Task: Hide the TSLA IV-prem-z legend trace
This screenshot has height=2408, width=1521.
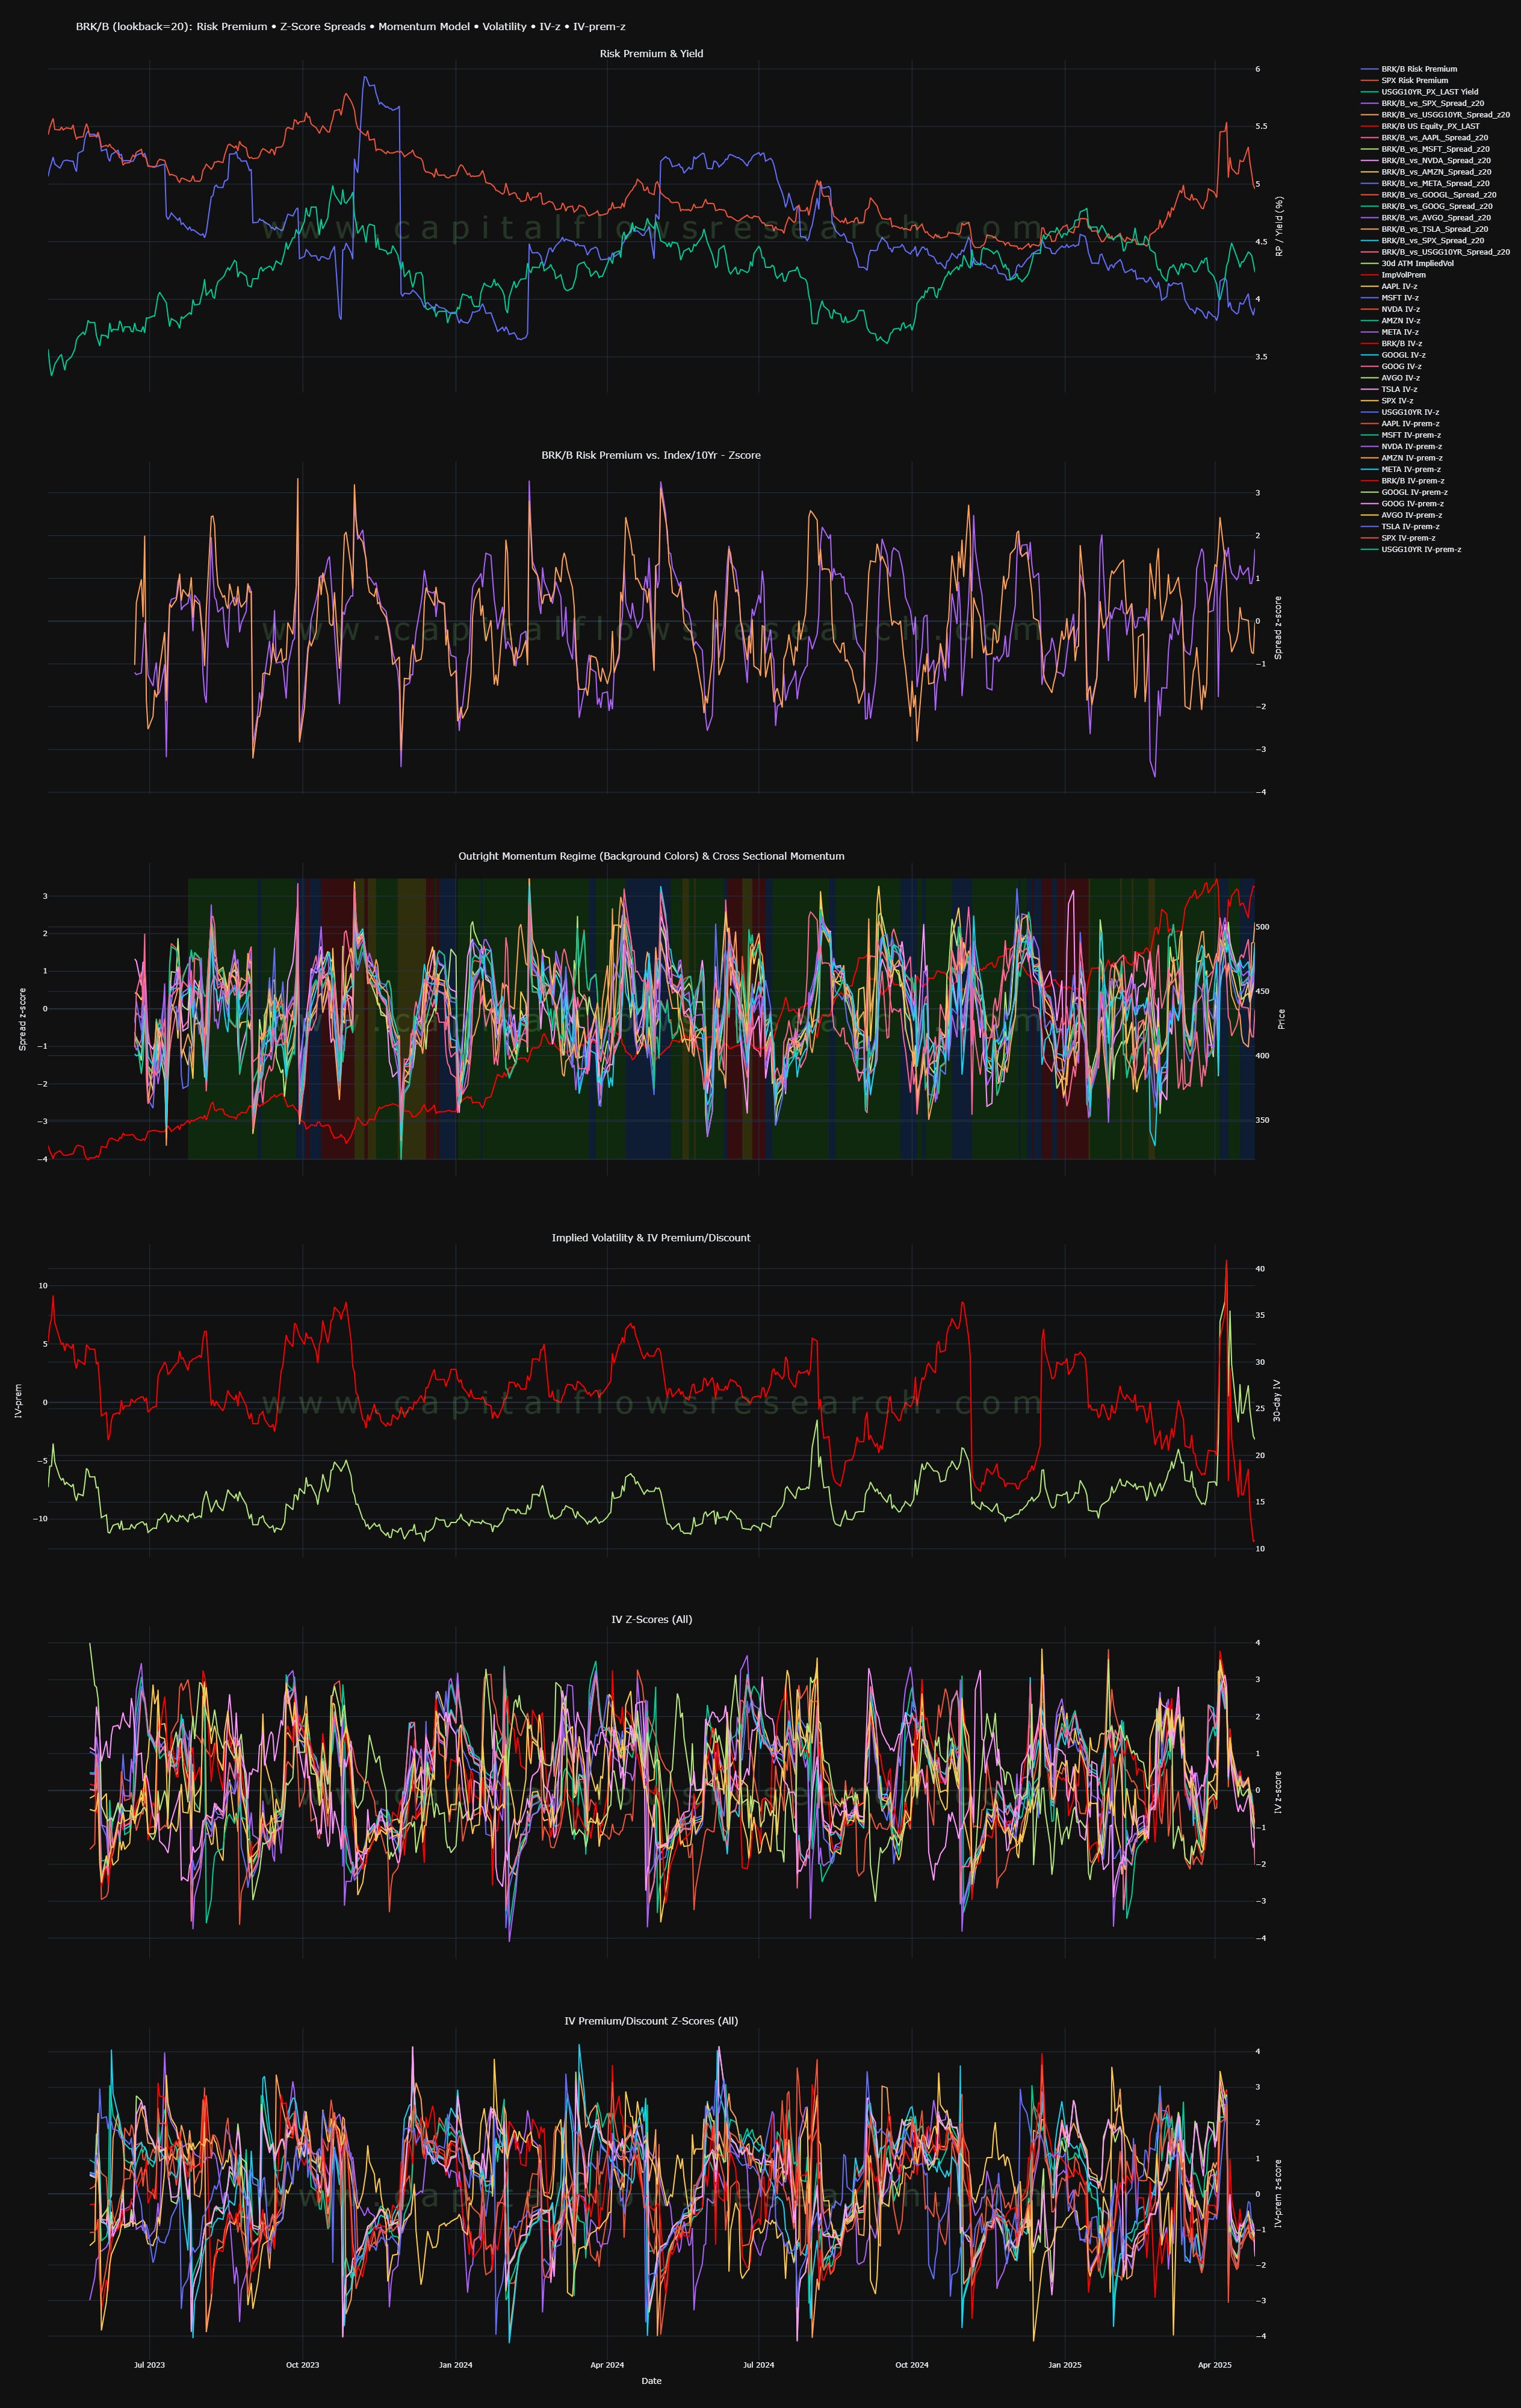Action: (x=1400, y=526)
